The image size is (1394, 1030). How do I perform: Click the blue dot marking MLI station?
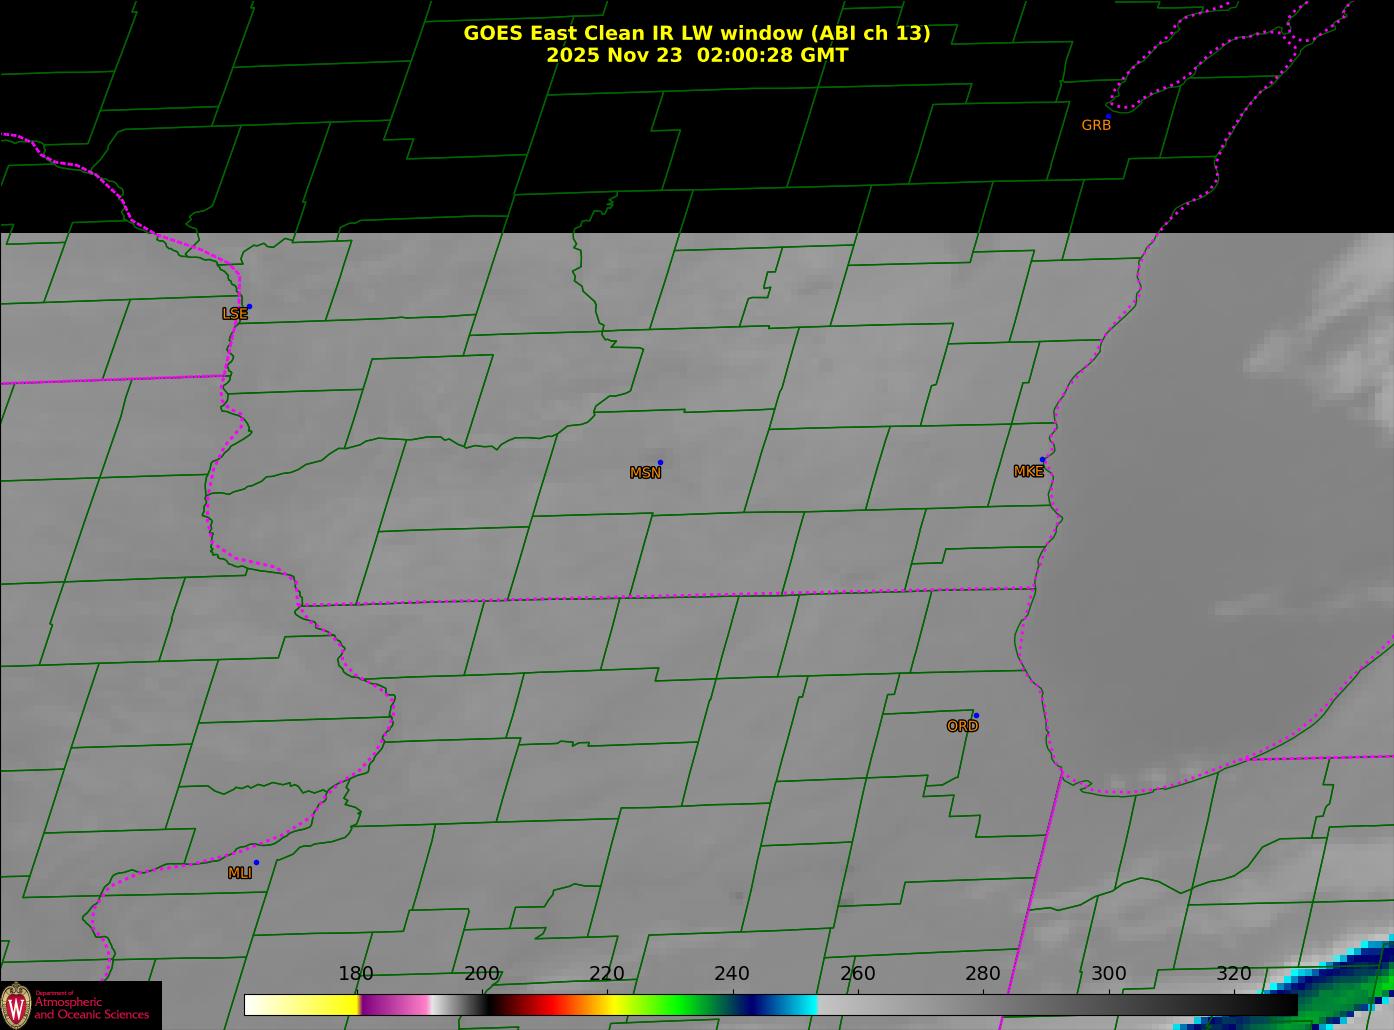[x=256, y=862]
